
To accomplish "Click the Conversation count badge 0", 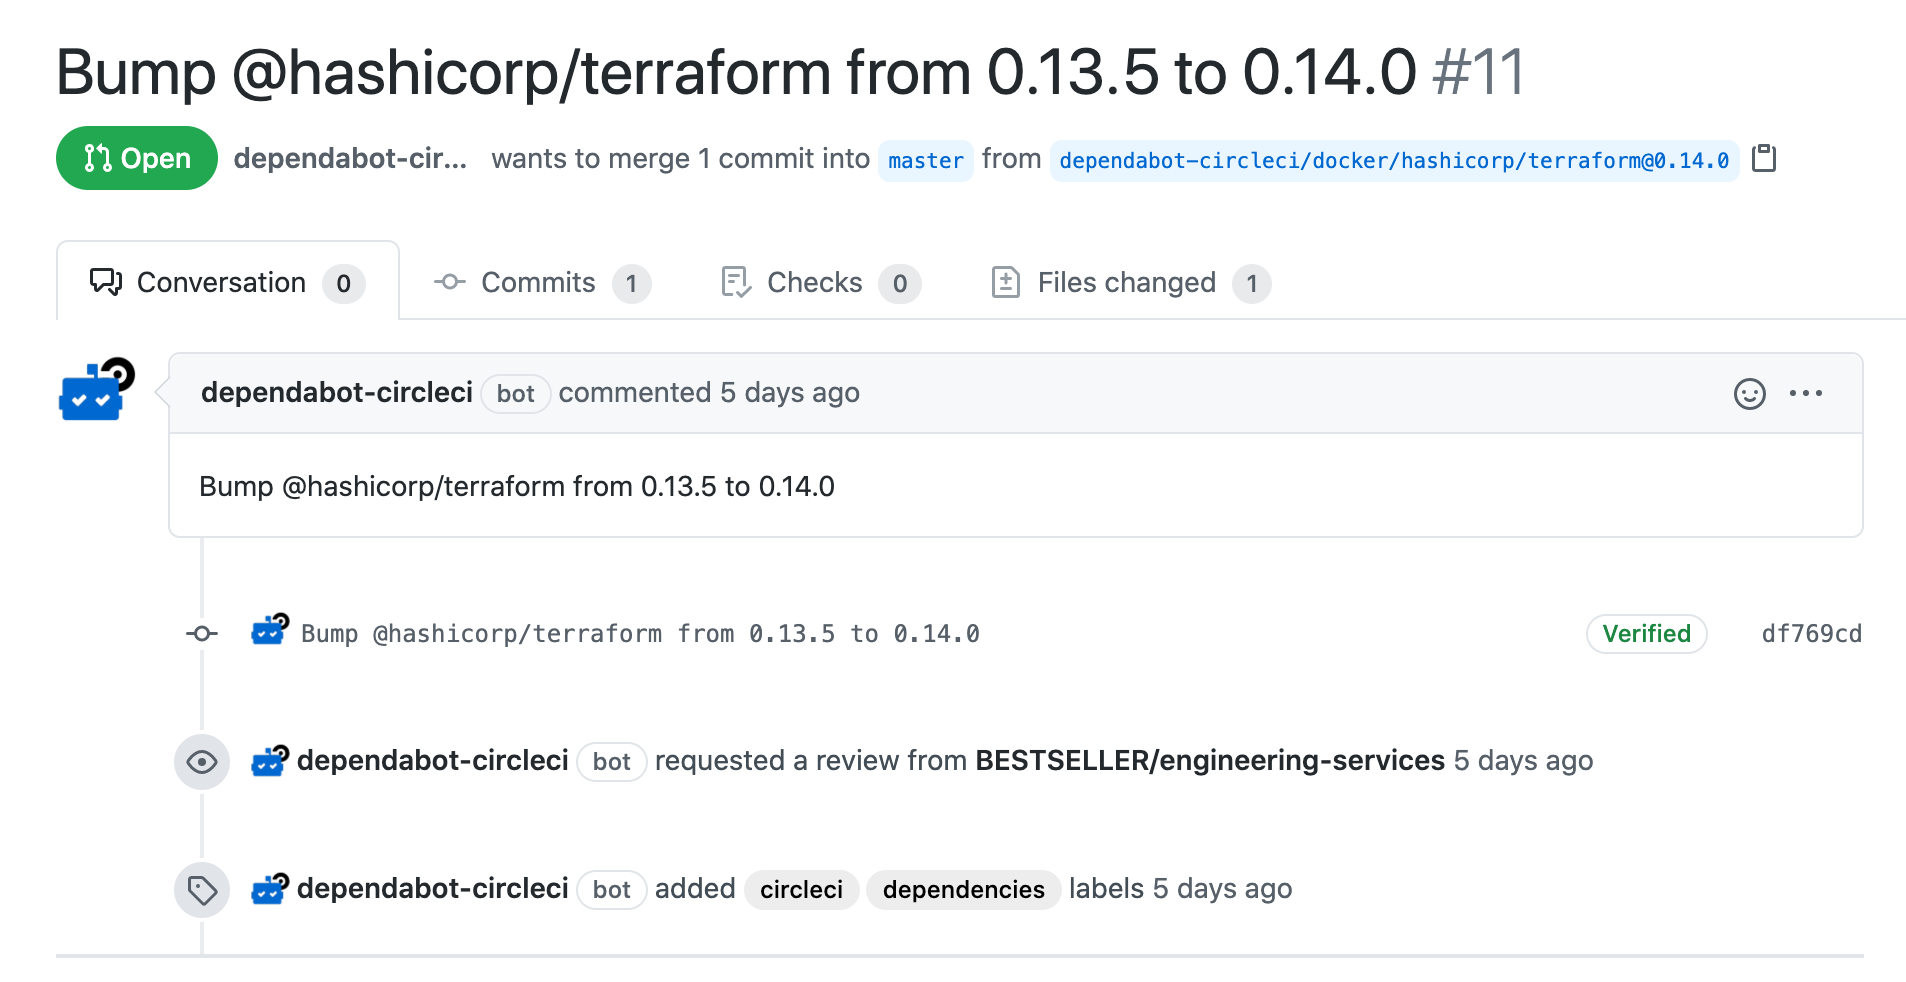I will tap(343, 283).
